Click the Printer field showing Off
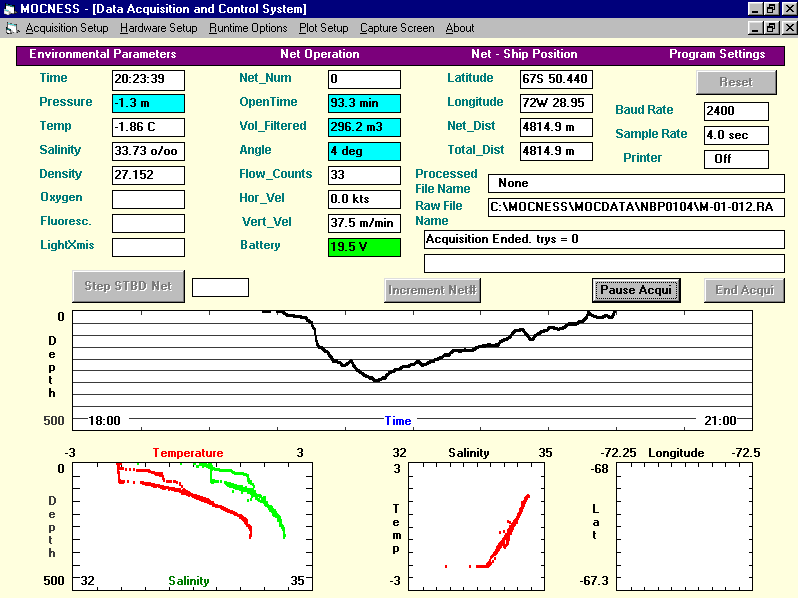The image size is (798, 598). [736, 159]
